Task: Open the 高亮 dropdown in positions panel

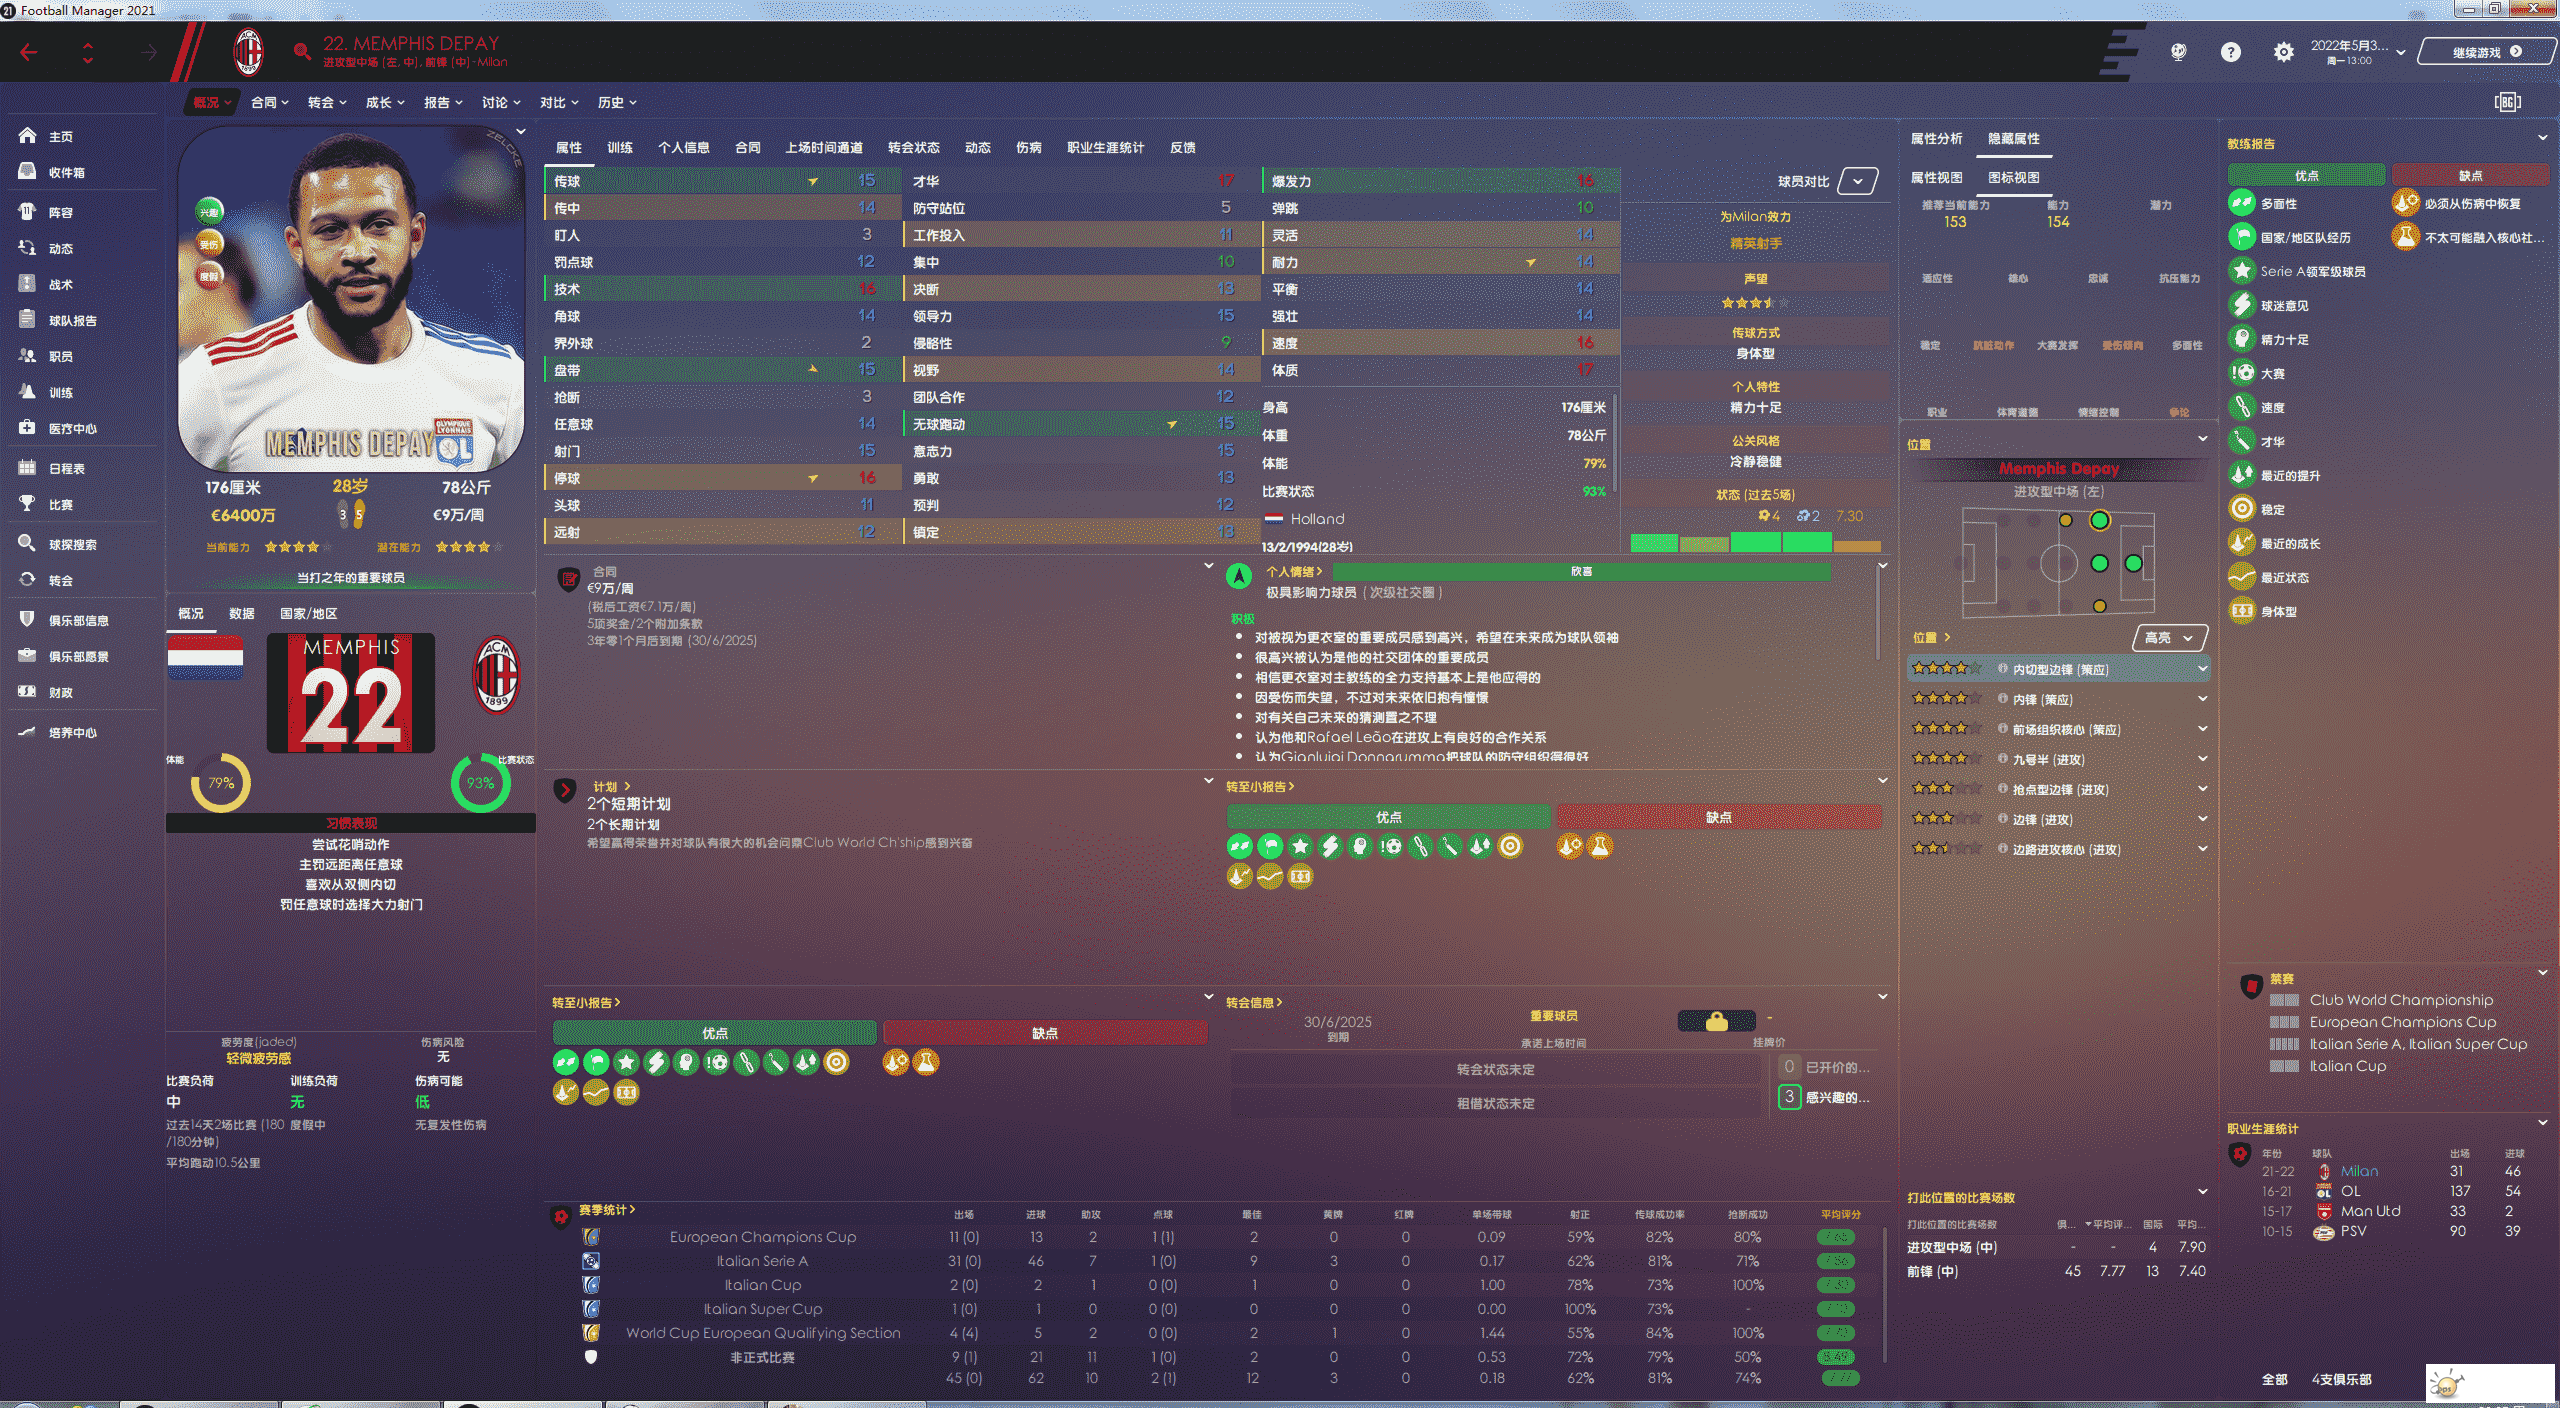Action: [x=2169, y=637]
